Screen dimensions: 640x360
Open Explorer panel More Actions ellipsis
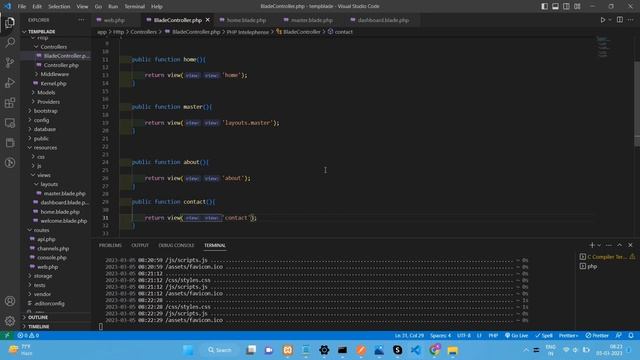[x=82, y=20]
